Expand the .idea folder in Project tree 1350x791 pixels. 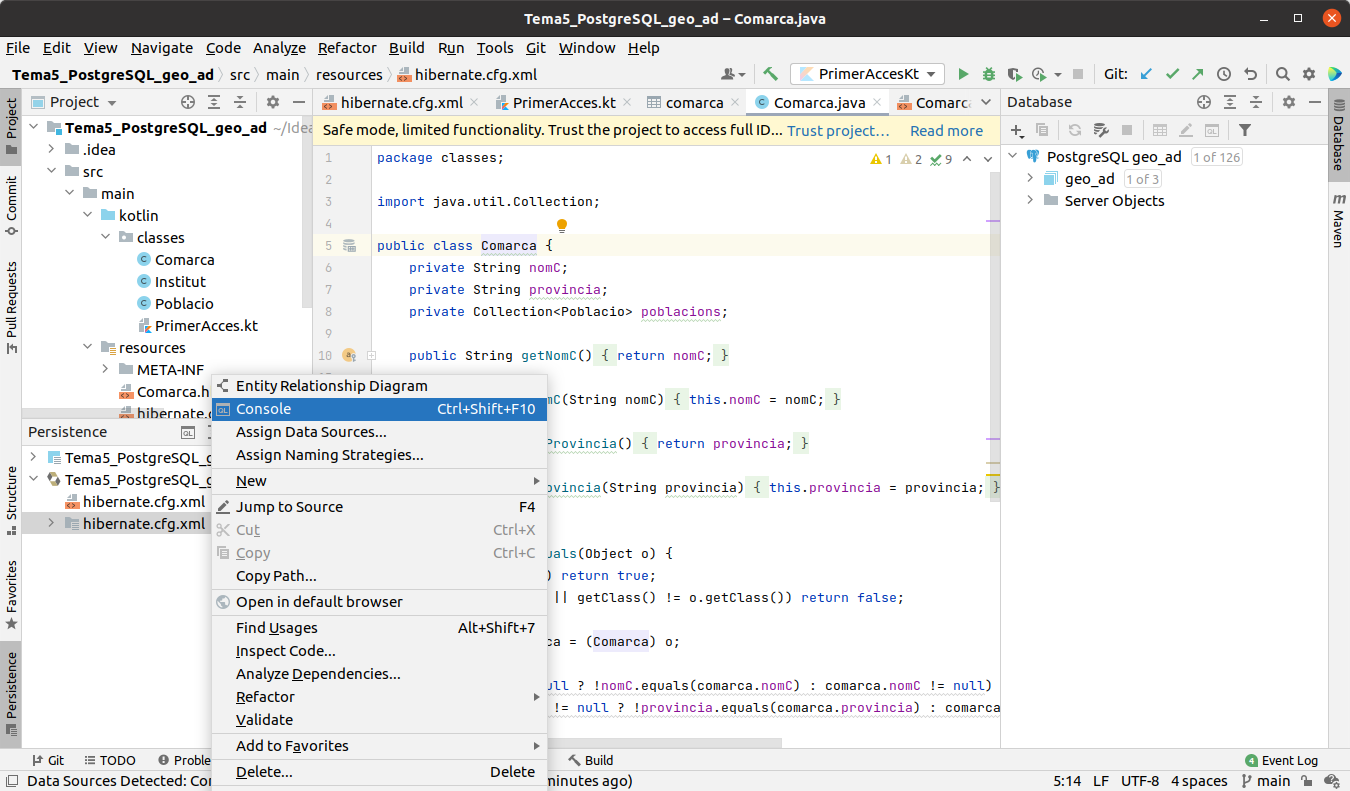tap(52, 150)
